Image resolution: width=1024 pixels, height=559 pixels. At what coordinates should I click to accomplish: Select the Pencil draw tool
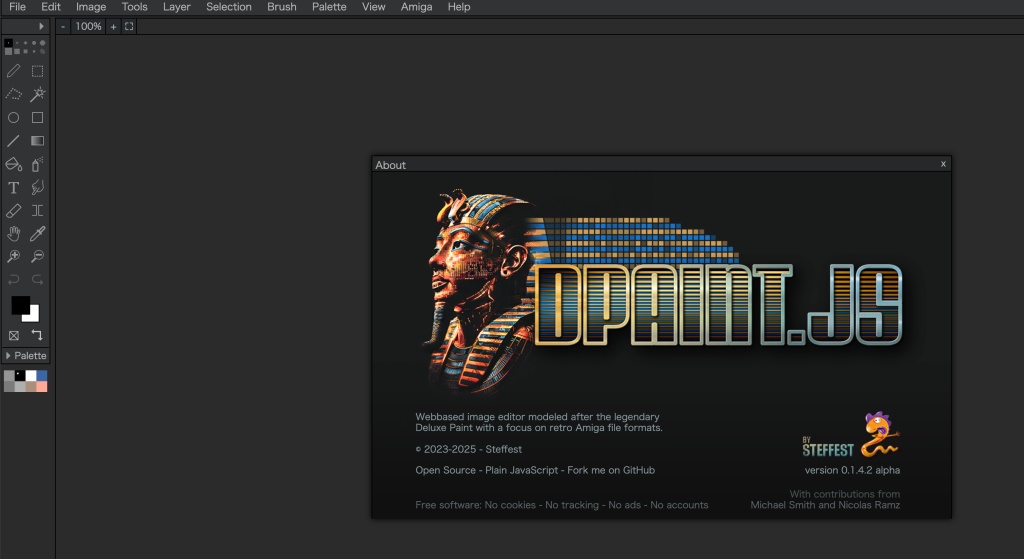pos(14,71)
